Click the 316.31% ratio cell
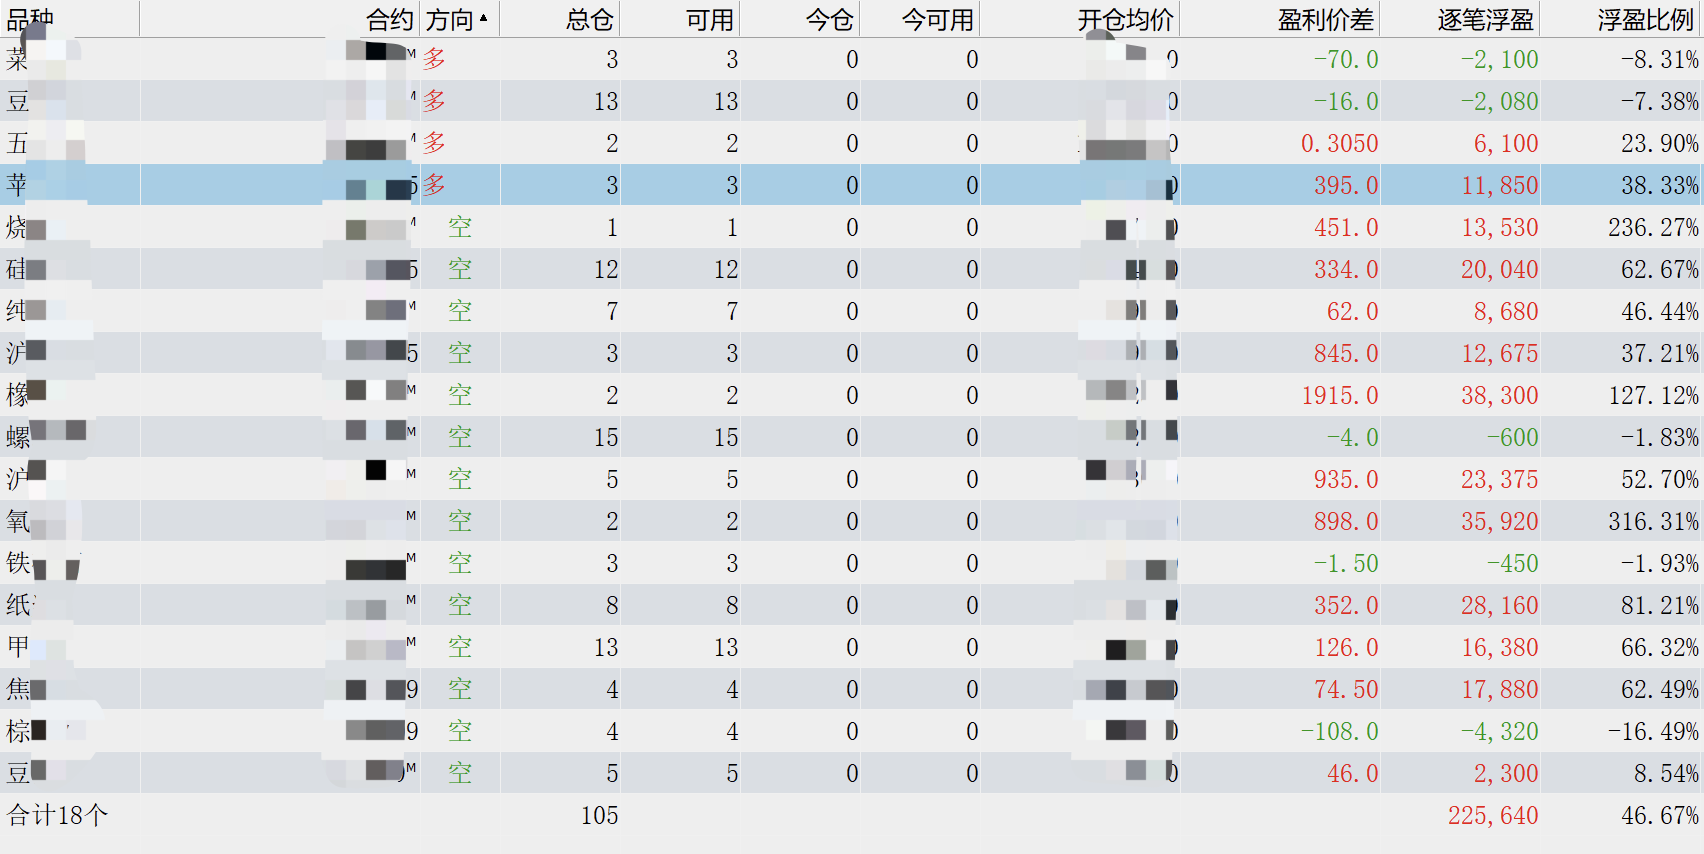 pyautogui.click(x=1652, y=521)
